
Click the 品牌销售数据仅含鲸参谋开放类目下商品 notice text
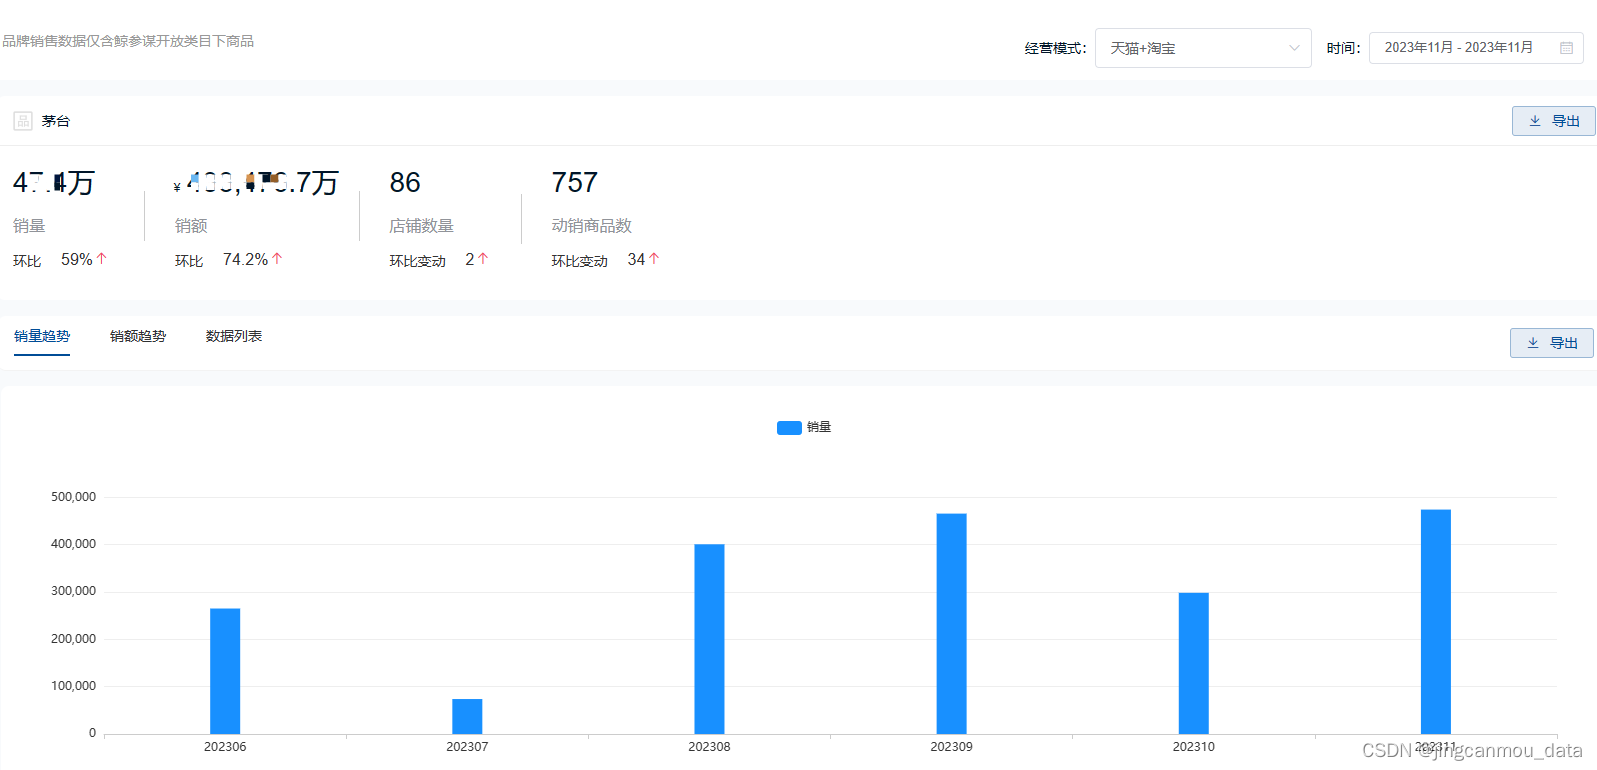pos(128,41)
